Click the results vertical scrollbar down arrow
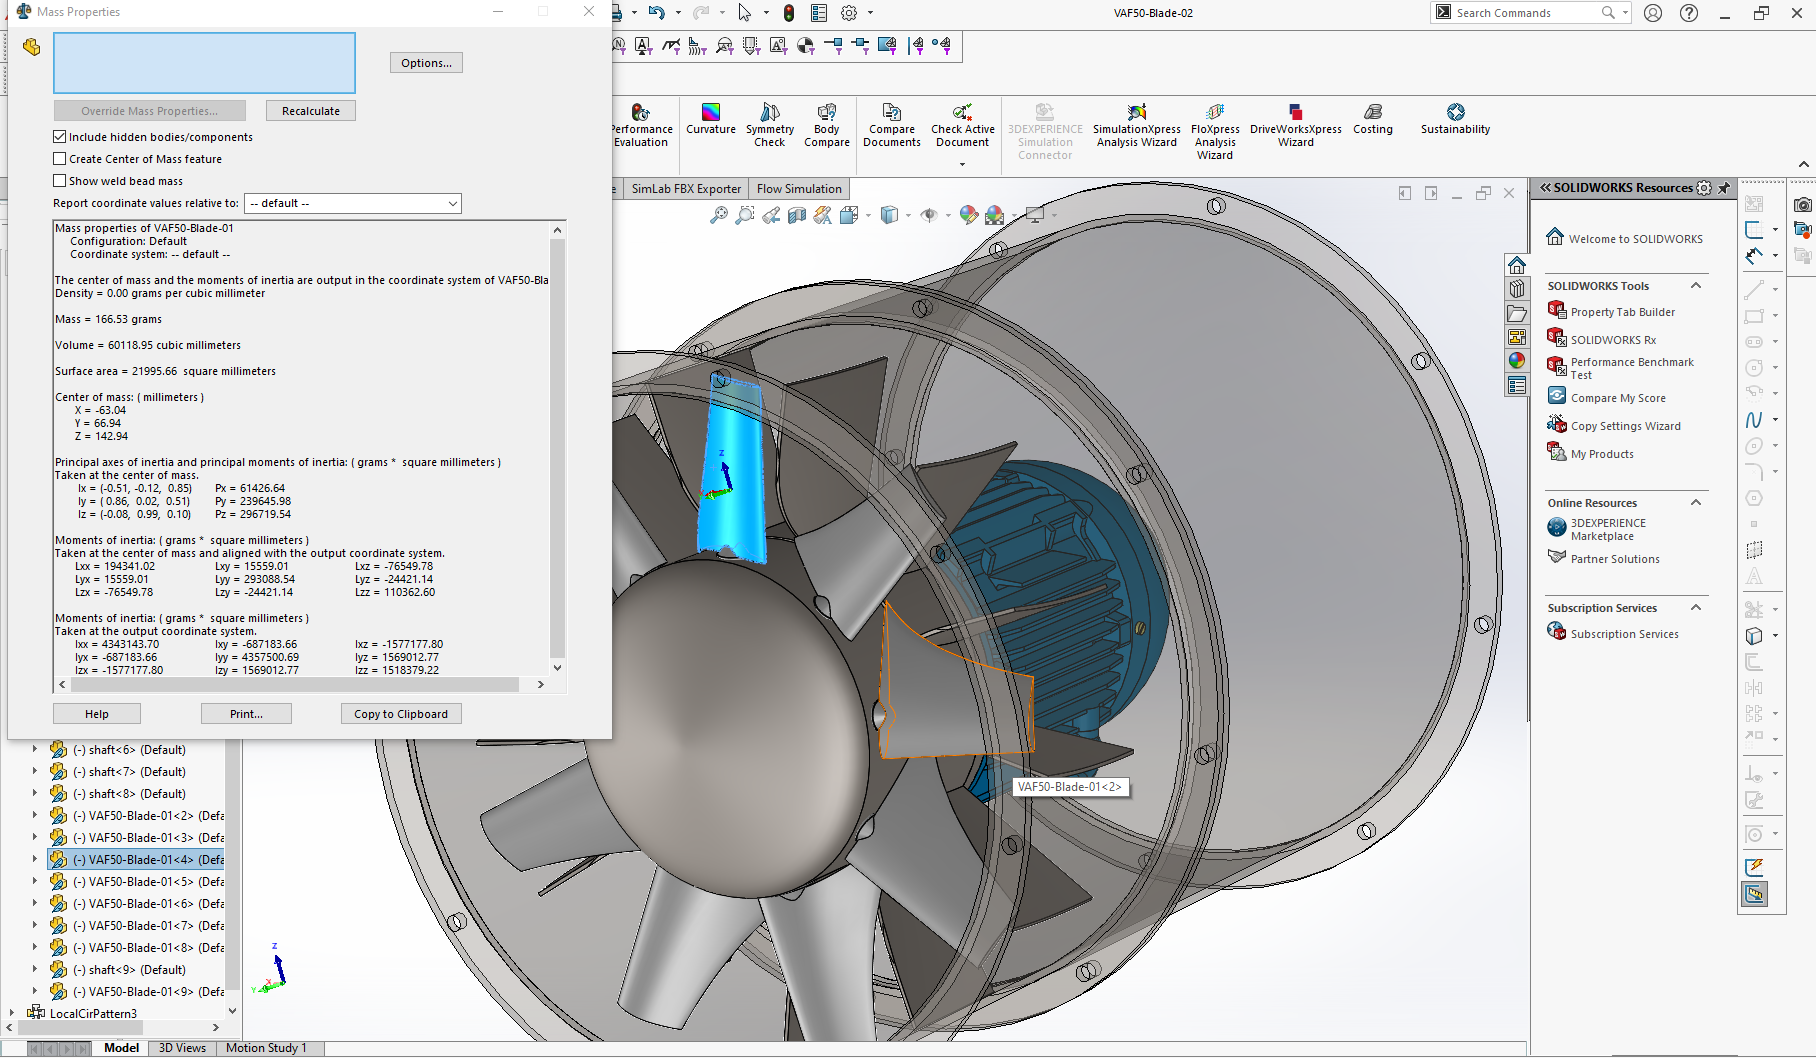The width and height of the screenshot is (1816, 1058). pos(558,668)
